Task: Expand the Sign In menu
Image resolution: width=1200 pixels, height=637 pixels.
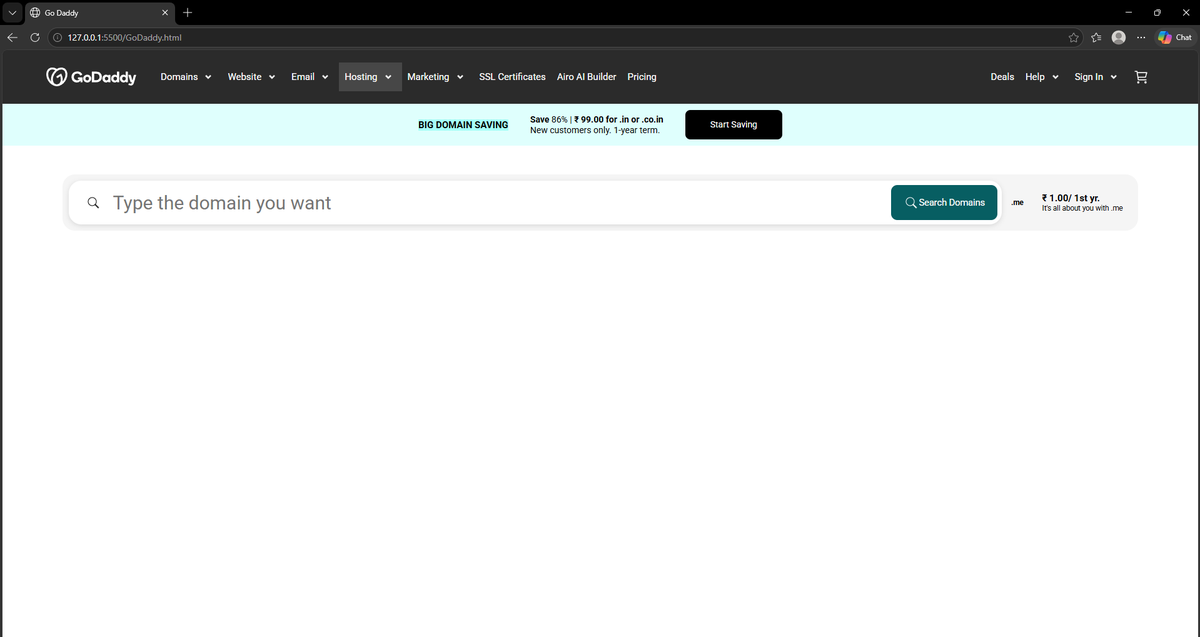Action: pyautogui.click(x=1096, y=77)
